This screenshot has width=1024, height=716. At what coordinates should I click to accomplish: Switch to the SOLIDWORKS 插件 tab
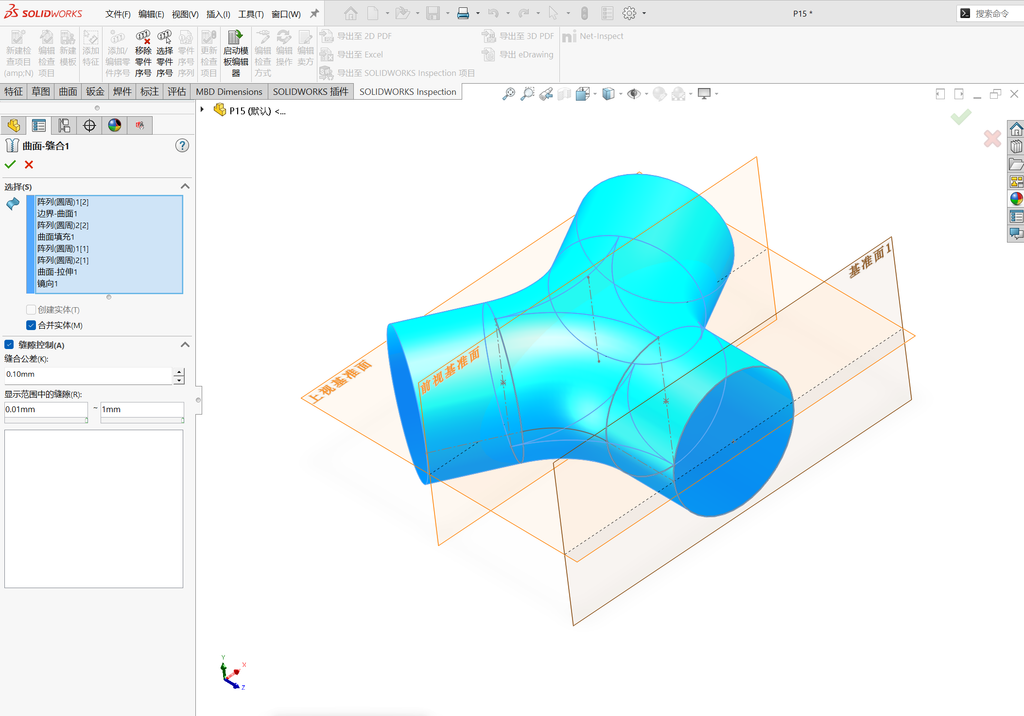311,91
